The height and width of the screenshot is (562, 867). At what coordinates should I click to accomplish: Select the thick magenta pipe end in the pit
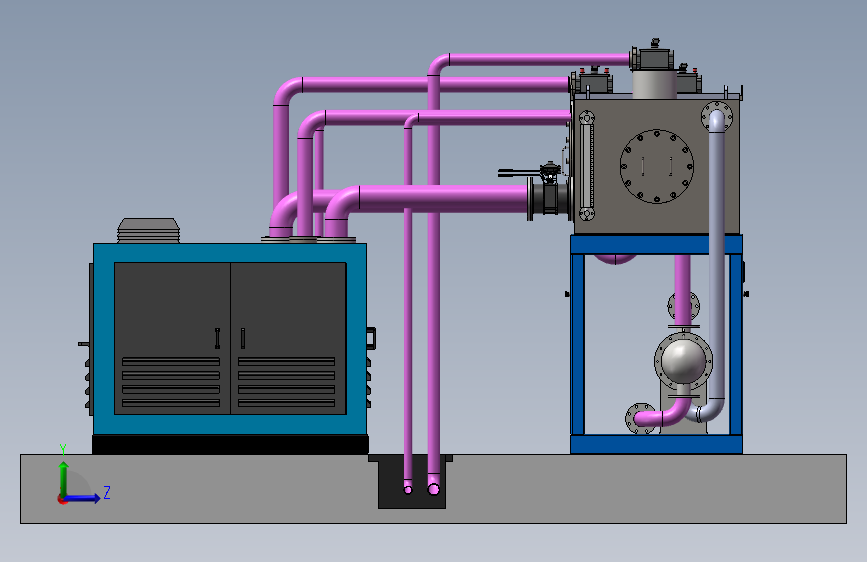[434, 488]
